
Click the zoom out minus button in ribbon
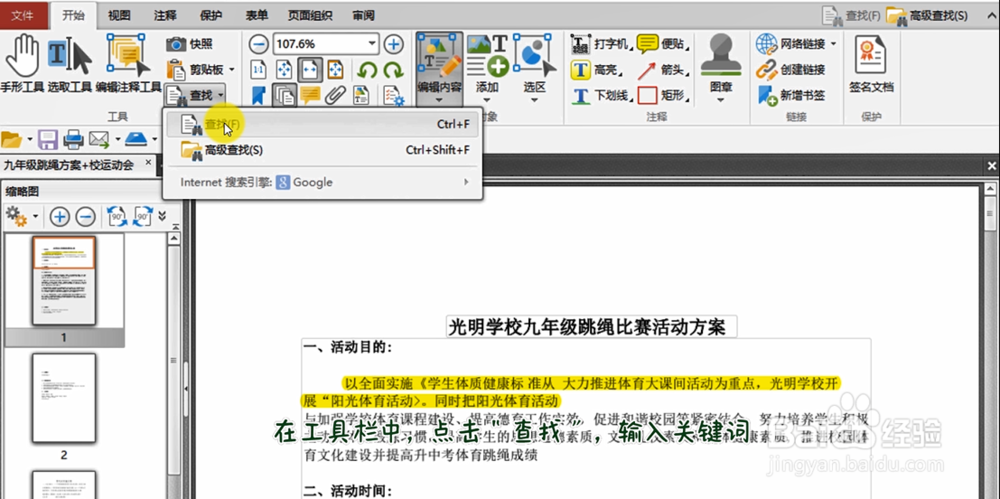click(x=258, y=44)
